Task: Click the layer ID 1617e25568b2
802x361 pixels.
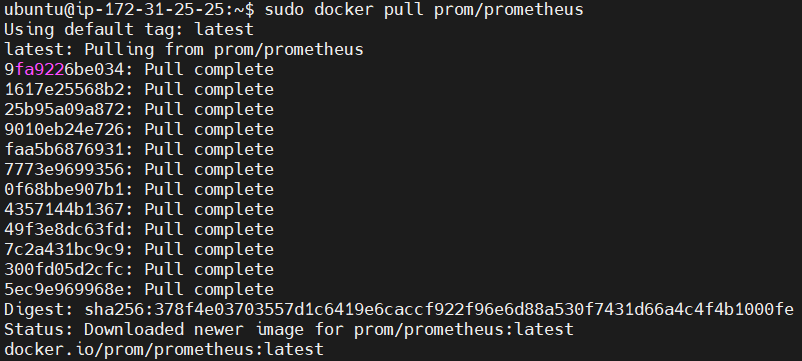Action: coord(64,89)
